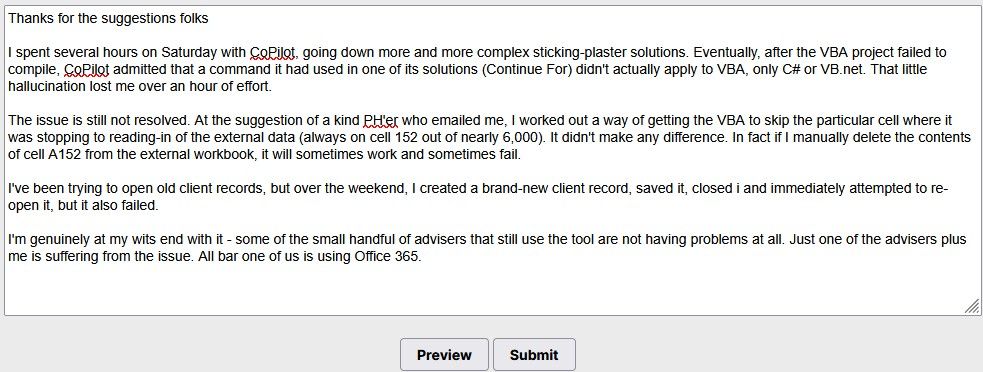
Task: Submit the forum reply
Action: click(x=534, y=354)
